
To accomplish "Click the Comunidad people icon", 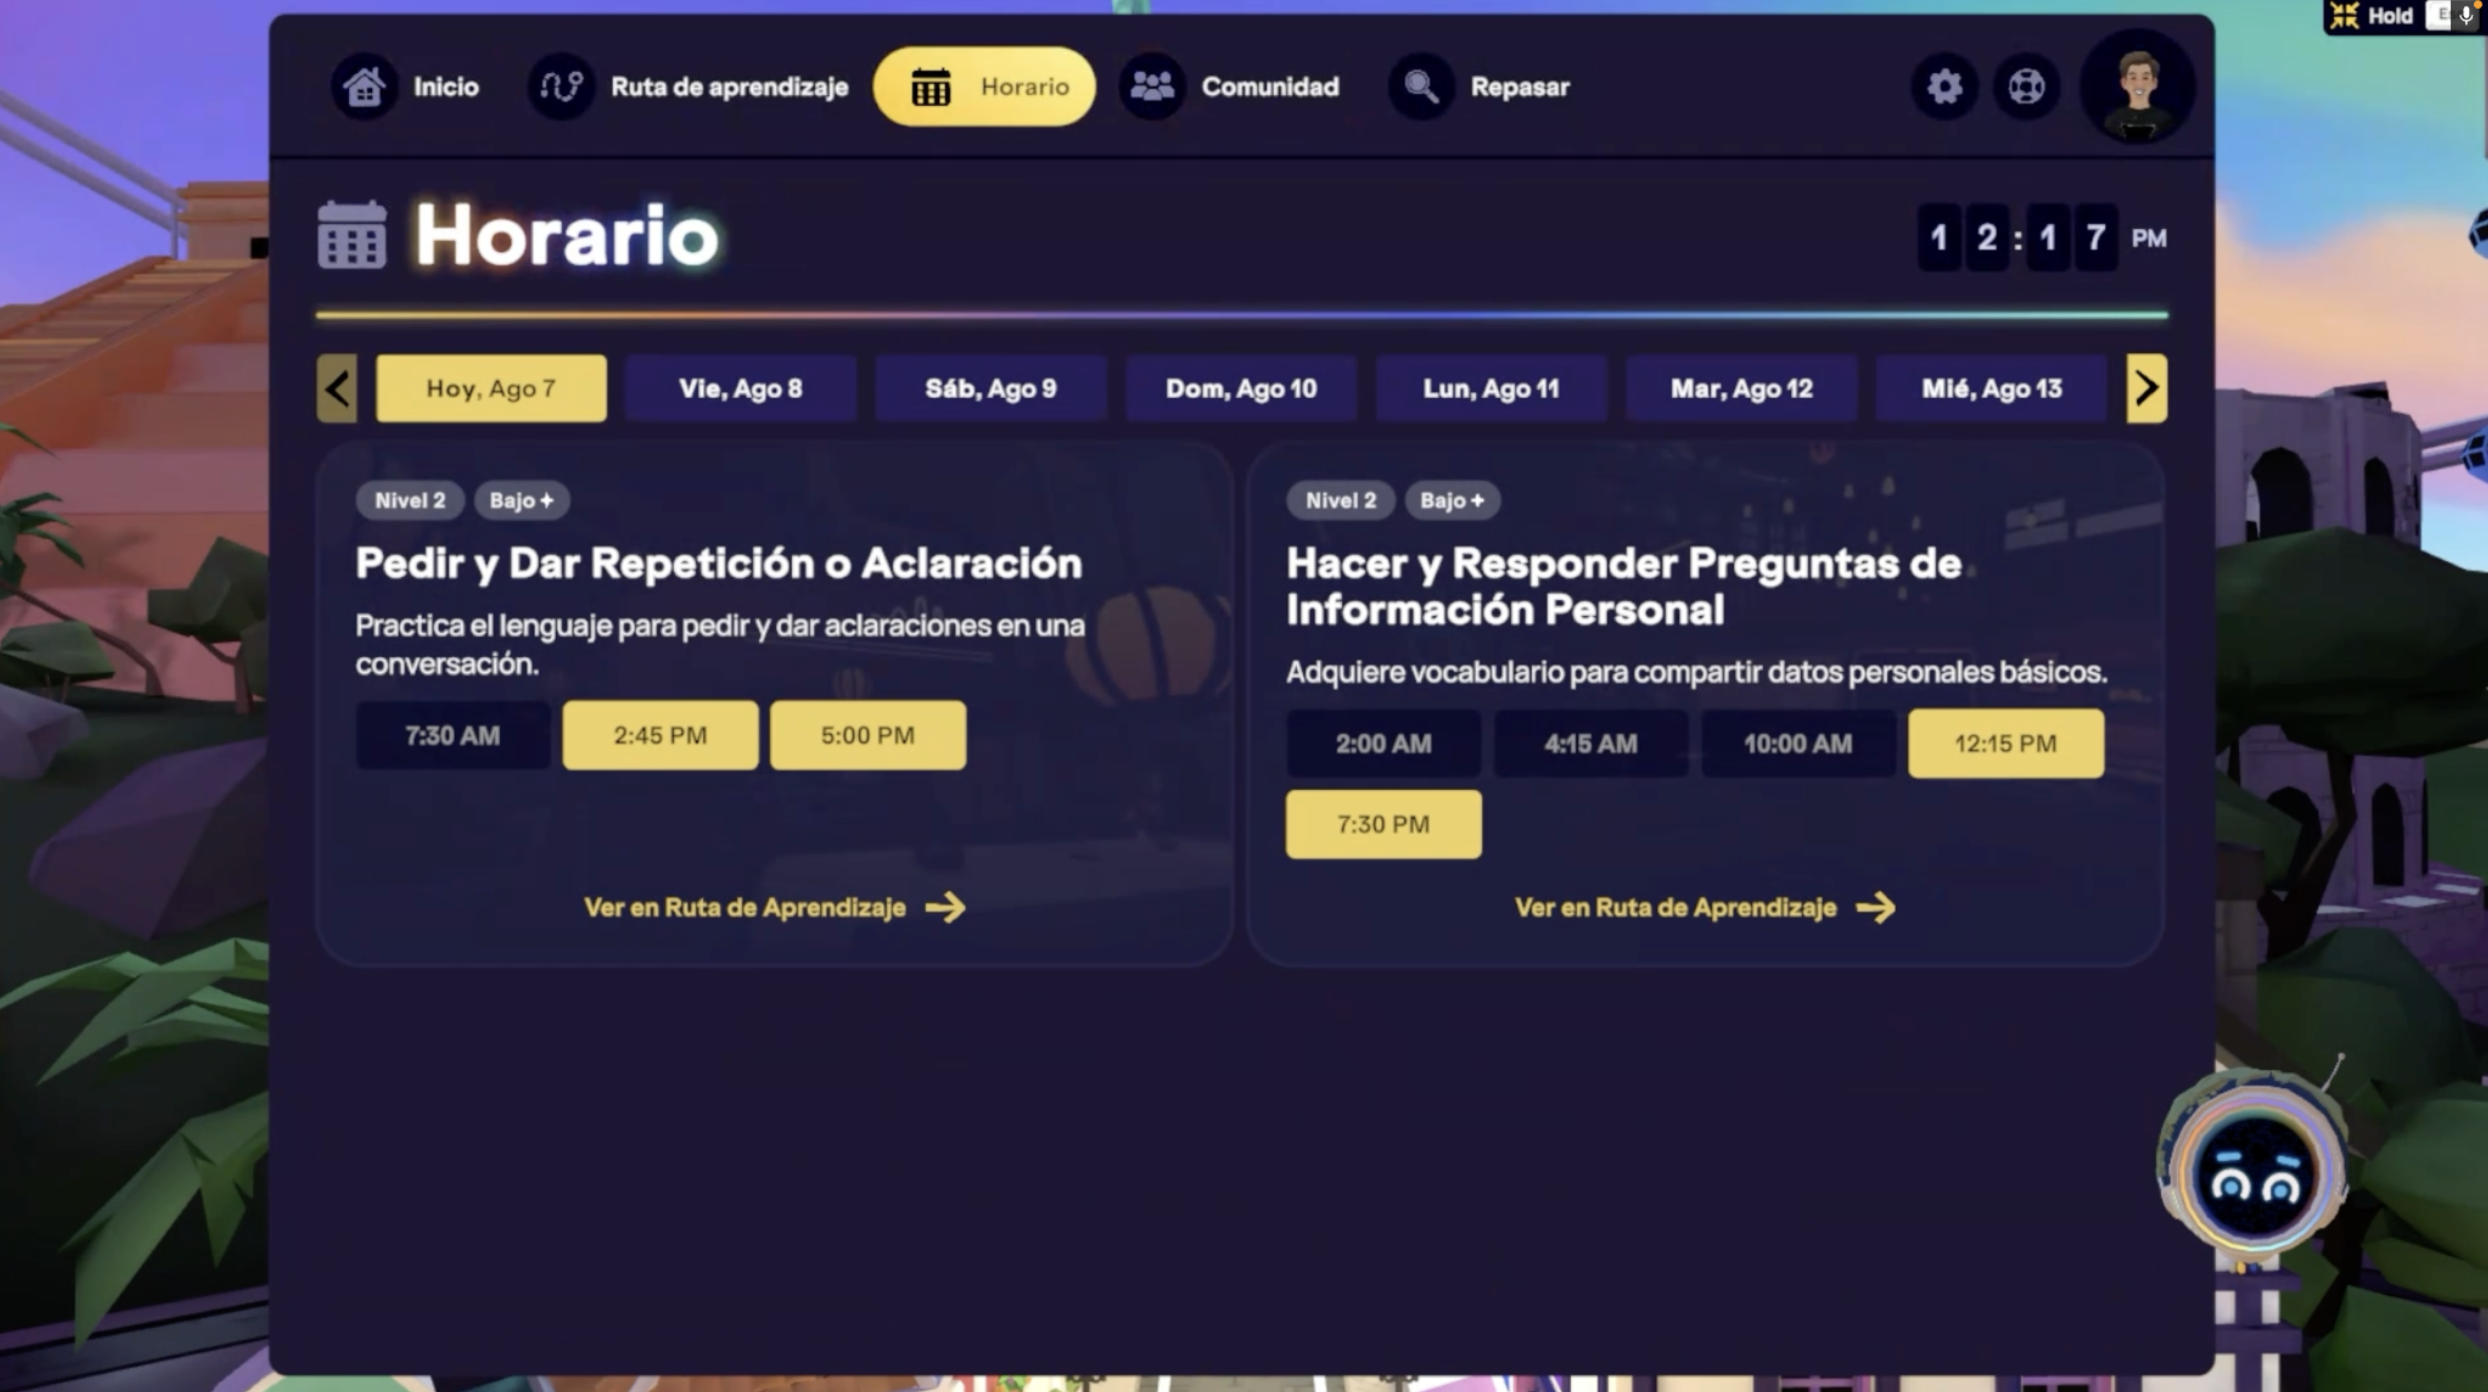I will click(x=1152, y=87).
